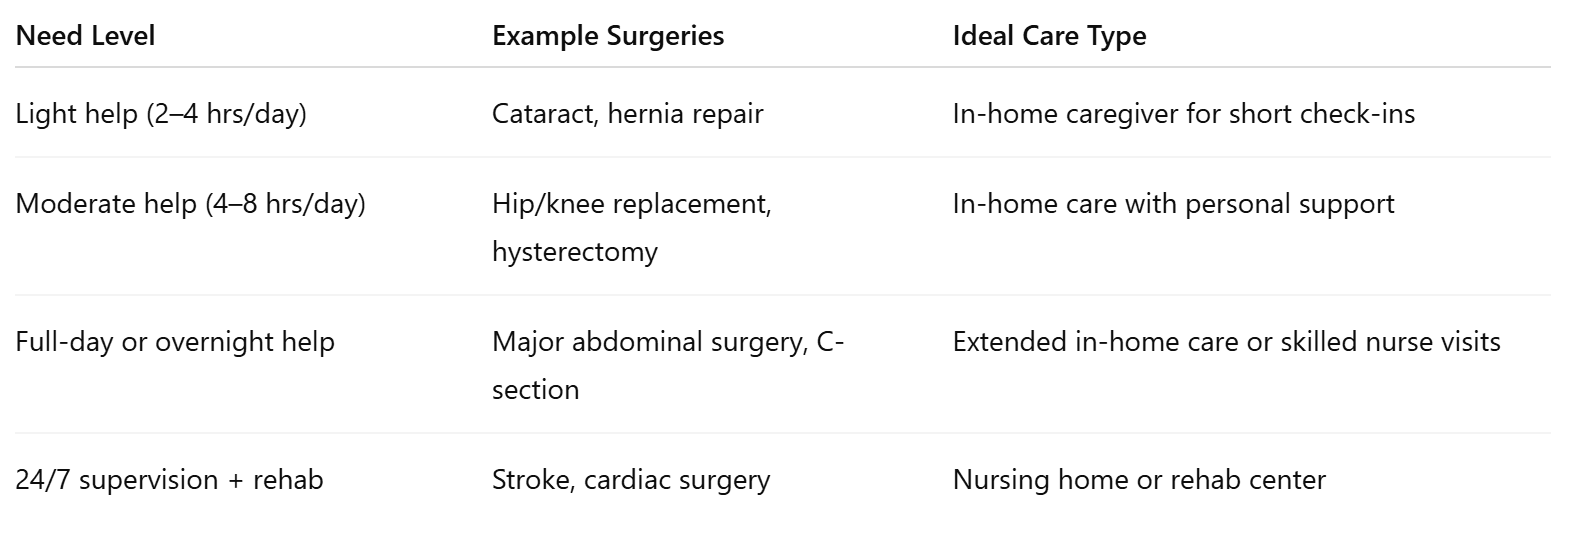
Task: Click Nursing home or rehab center text
Action: click(1139, 480)
